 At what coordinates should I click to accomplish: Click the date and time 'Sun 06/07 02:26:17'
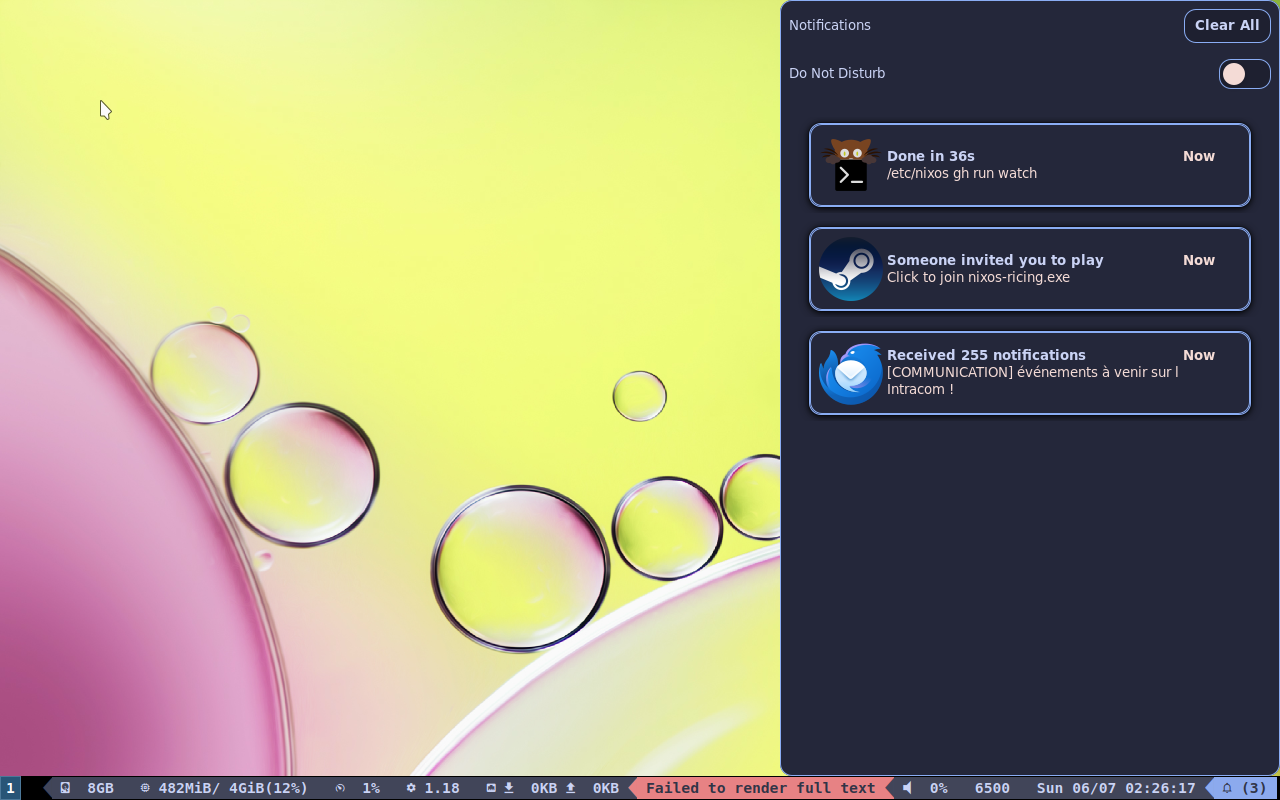click(x=1116, y=788)
